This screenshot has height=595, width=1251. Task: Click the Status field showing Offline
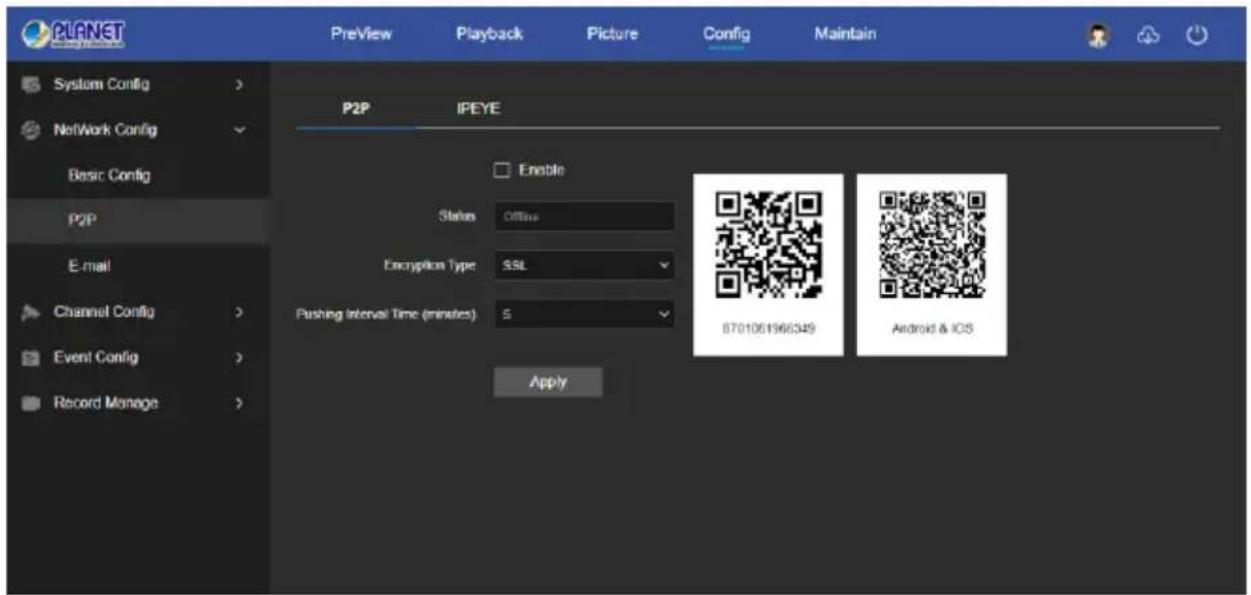point(585,216)
